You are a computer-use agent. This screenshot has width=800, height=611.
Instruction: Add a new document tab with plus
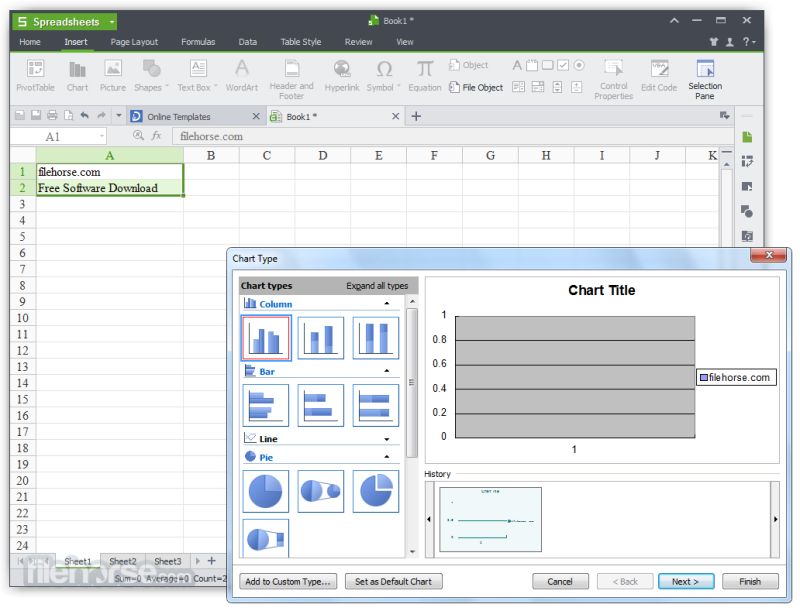point(416,116)
